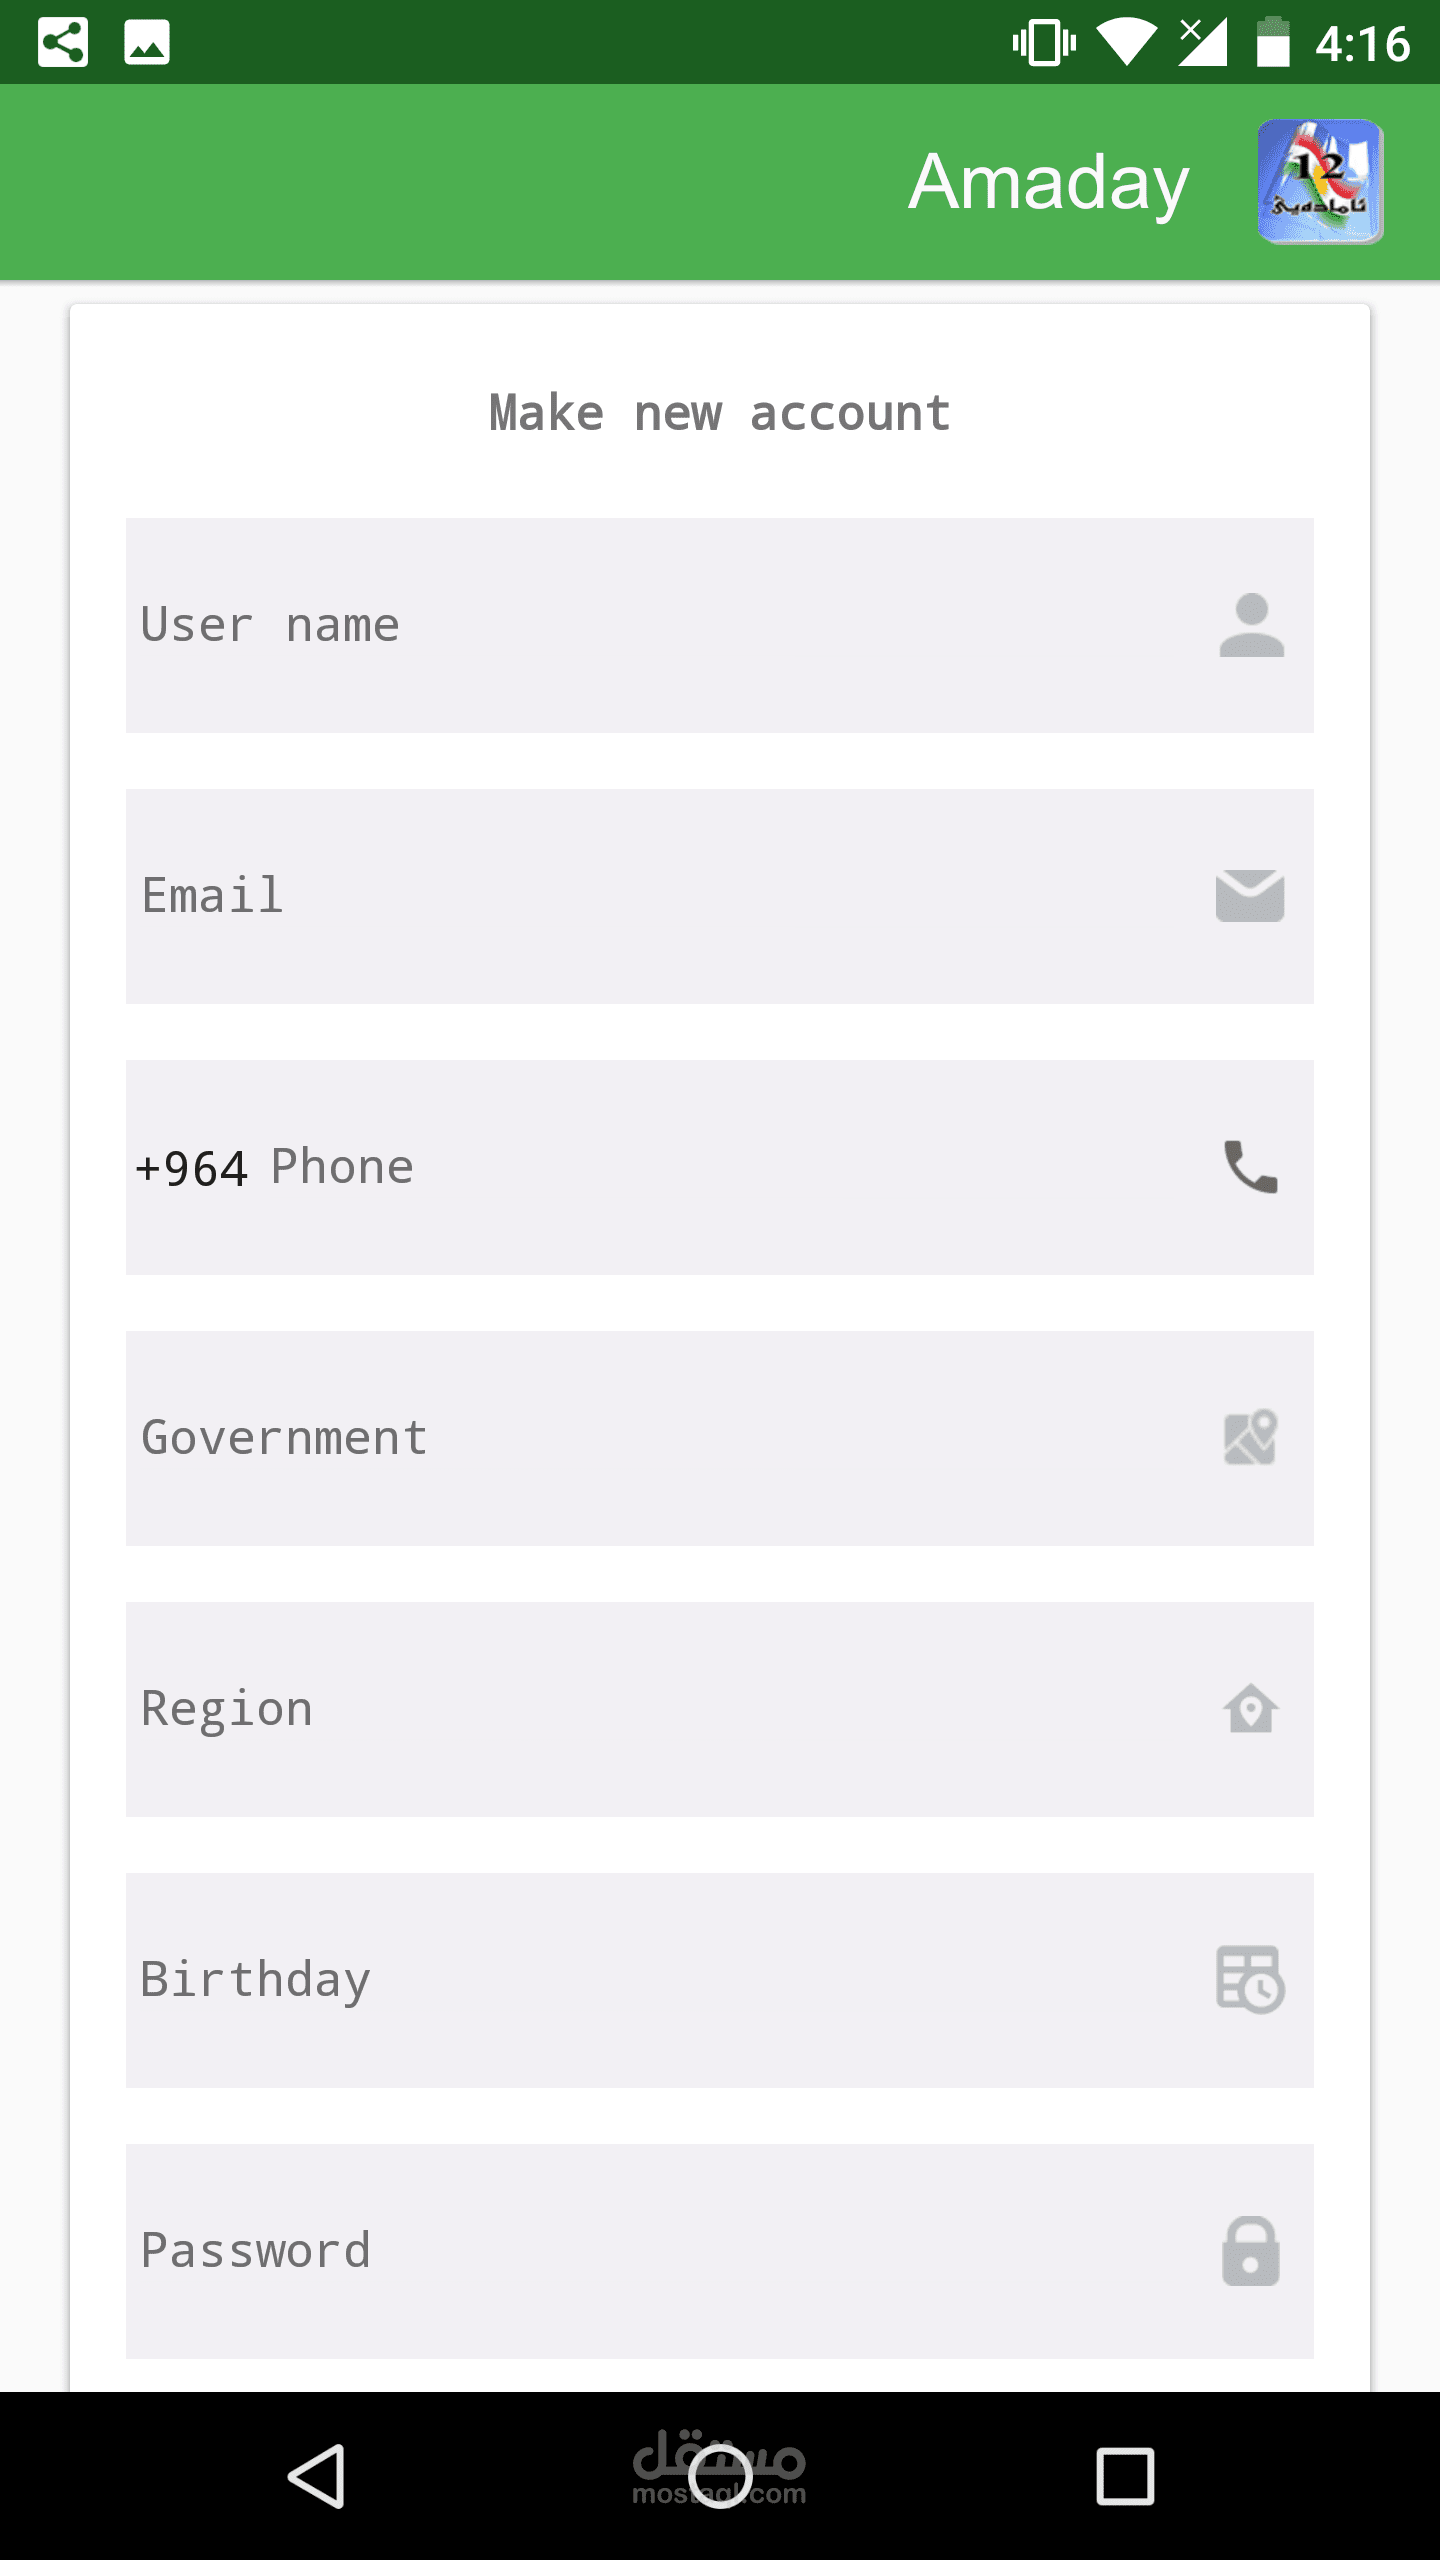1440x2560 pixels.
Task: Tap the share icon in status bar
Action: pyautogui.click(x=63, y=43)
